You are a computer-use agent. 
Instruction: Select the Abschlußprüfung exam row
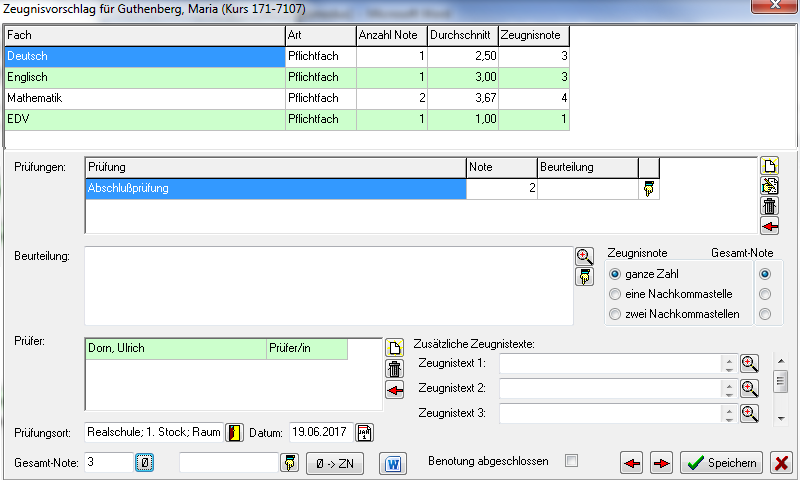pos(372,189)
